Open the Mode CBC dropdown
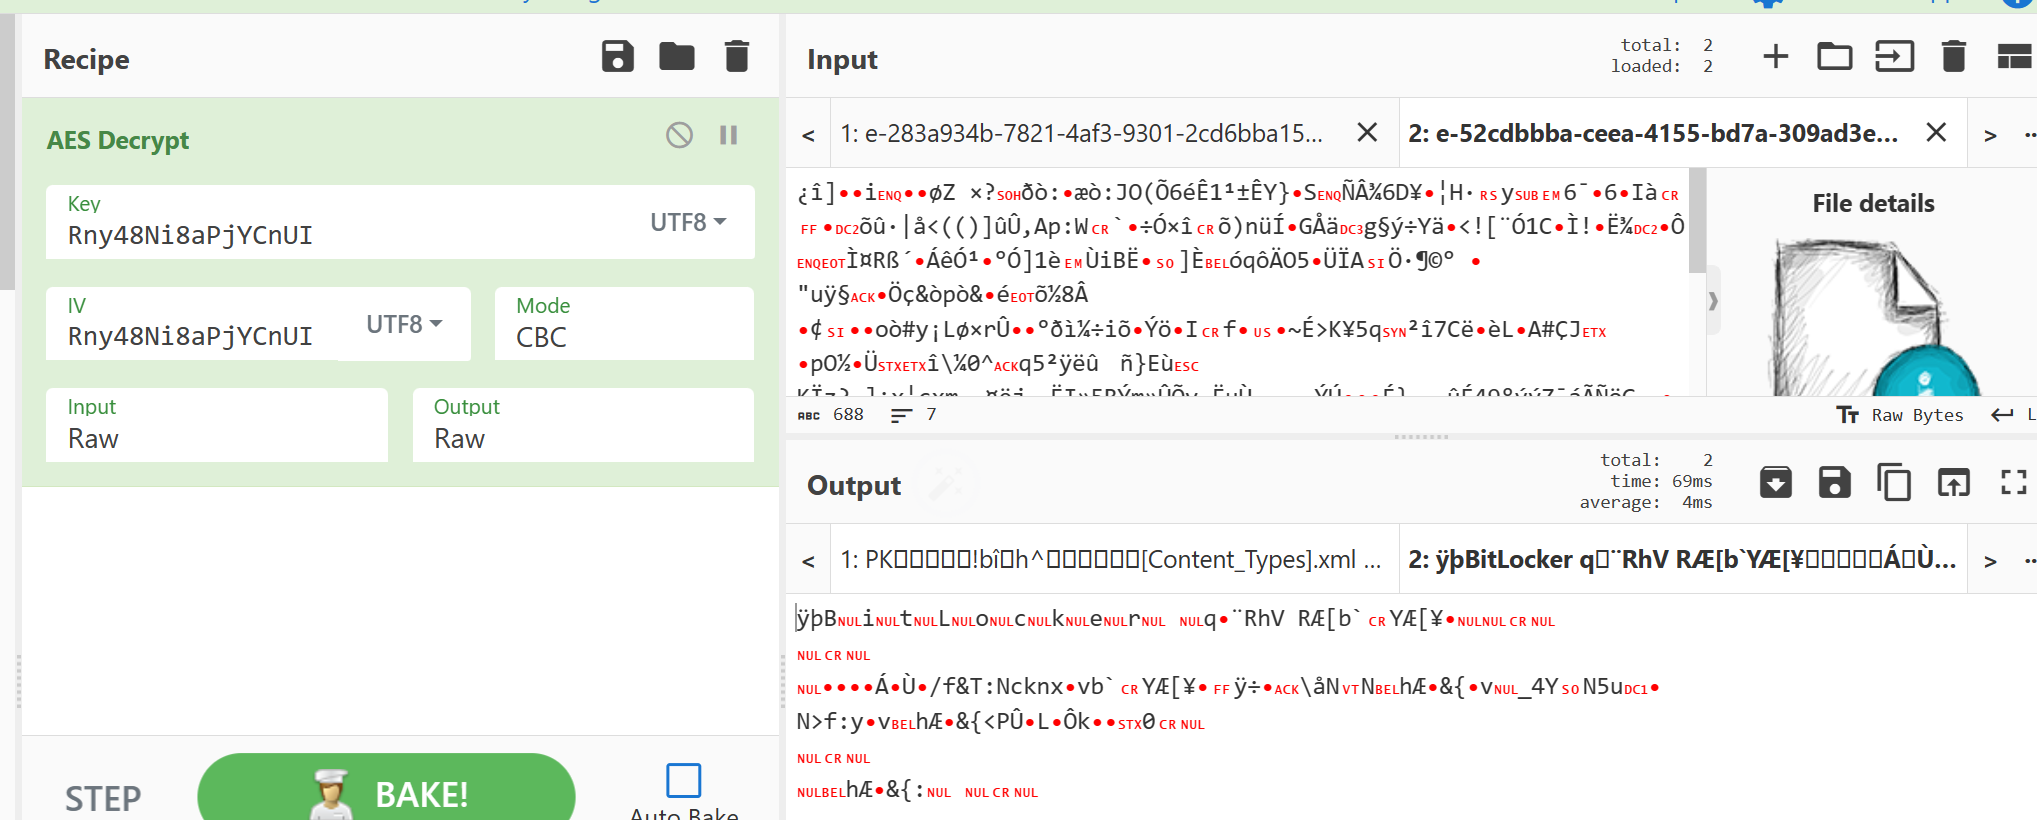This screenshot has height=820, width=2037. [624, 324]
